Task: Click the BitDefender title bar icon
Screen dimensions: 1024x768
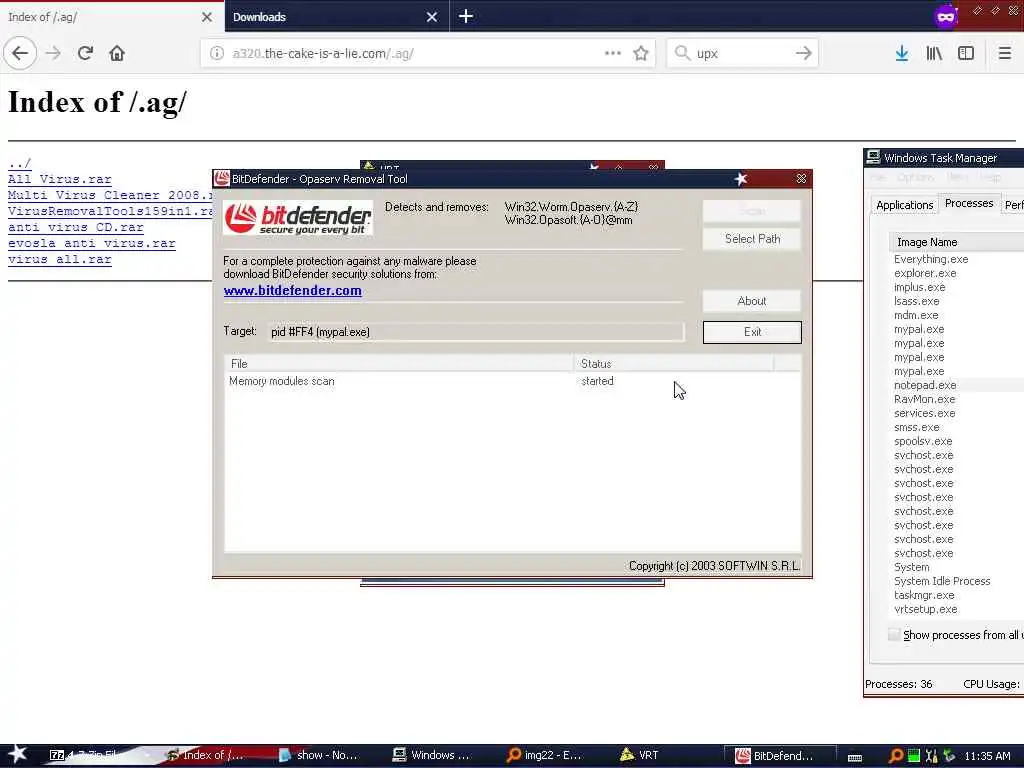Action: [222, 178]
